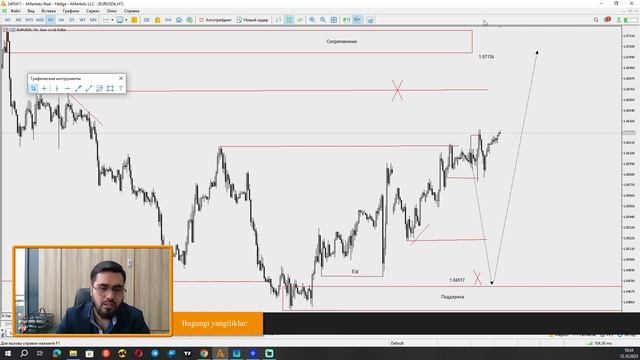Screen dimensions: 640x360
Task: Select the text label T tool
Action: click(x=120, y=88)
